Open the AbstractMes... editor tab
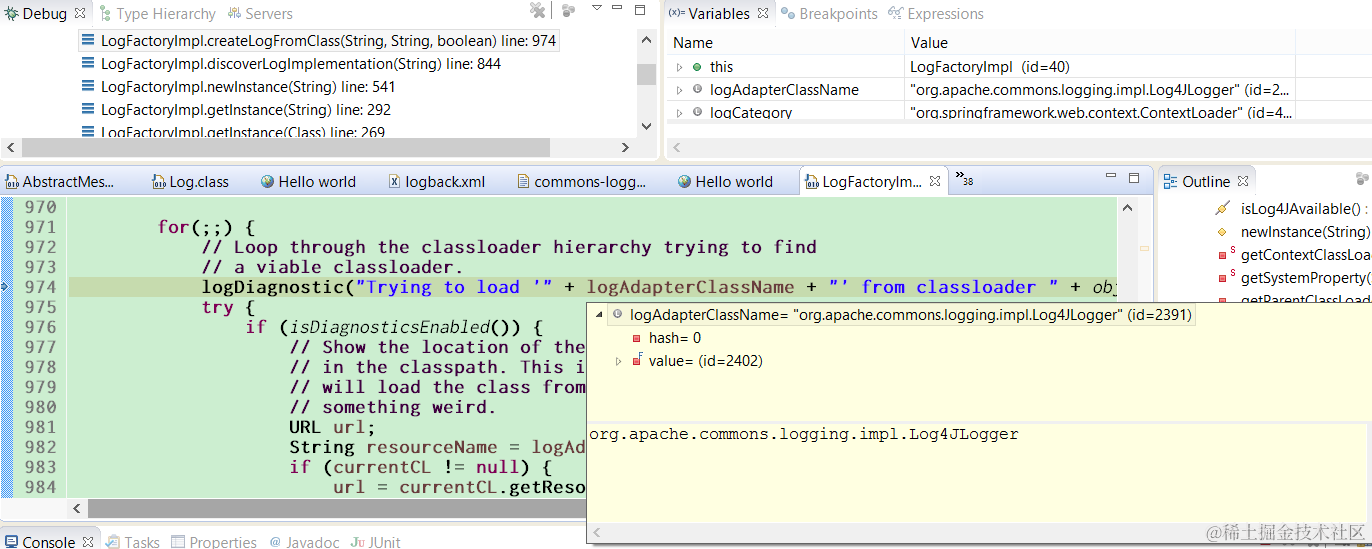The image size is (1372, 549). [x=60, y=182]
